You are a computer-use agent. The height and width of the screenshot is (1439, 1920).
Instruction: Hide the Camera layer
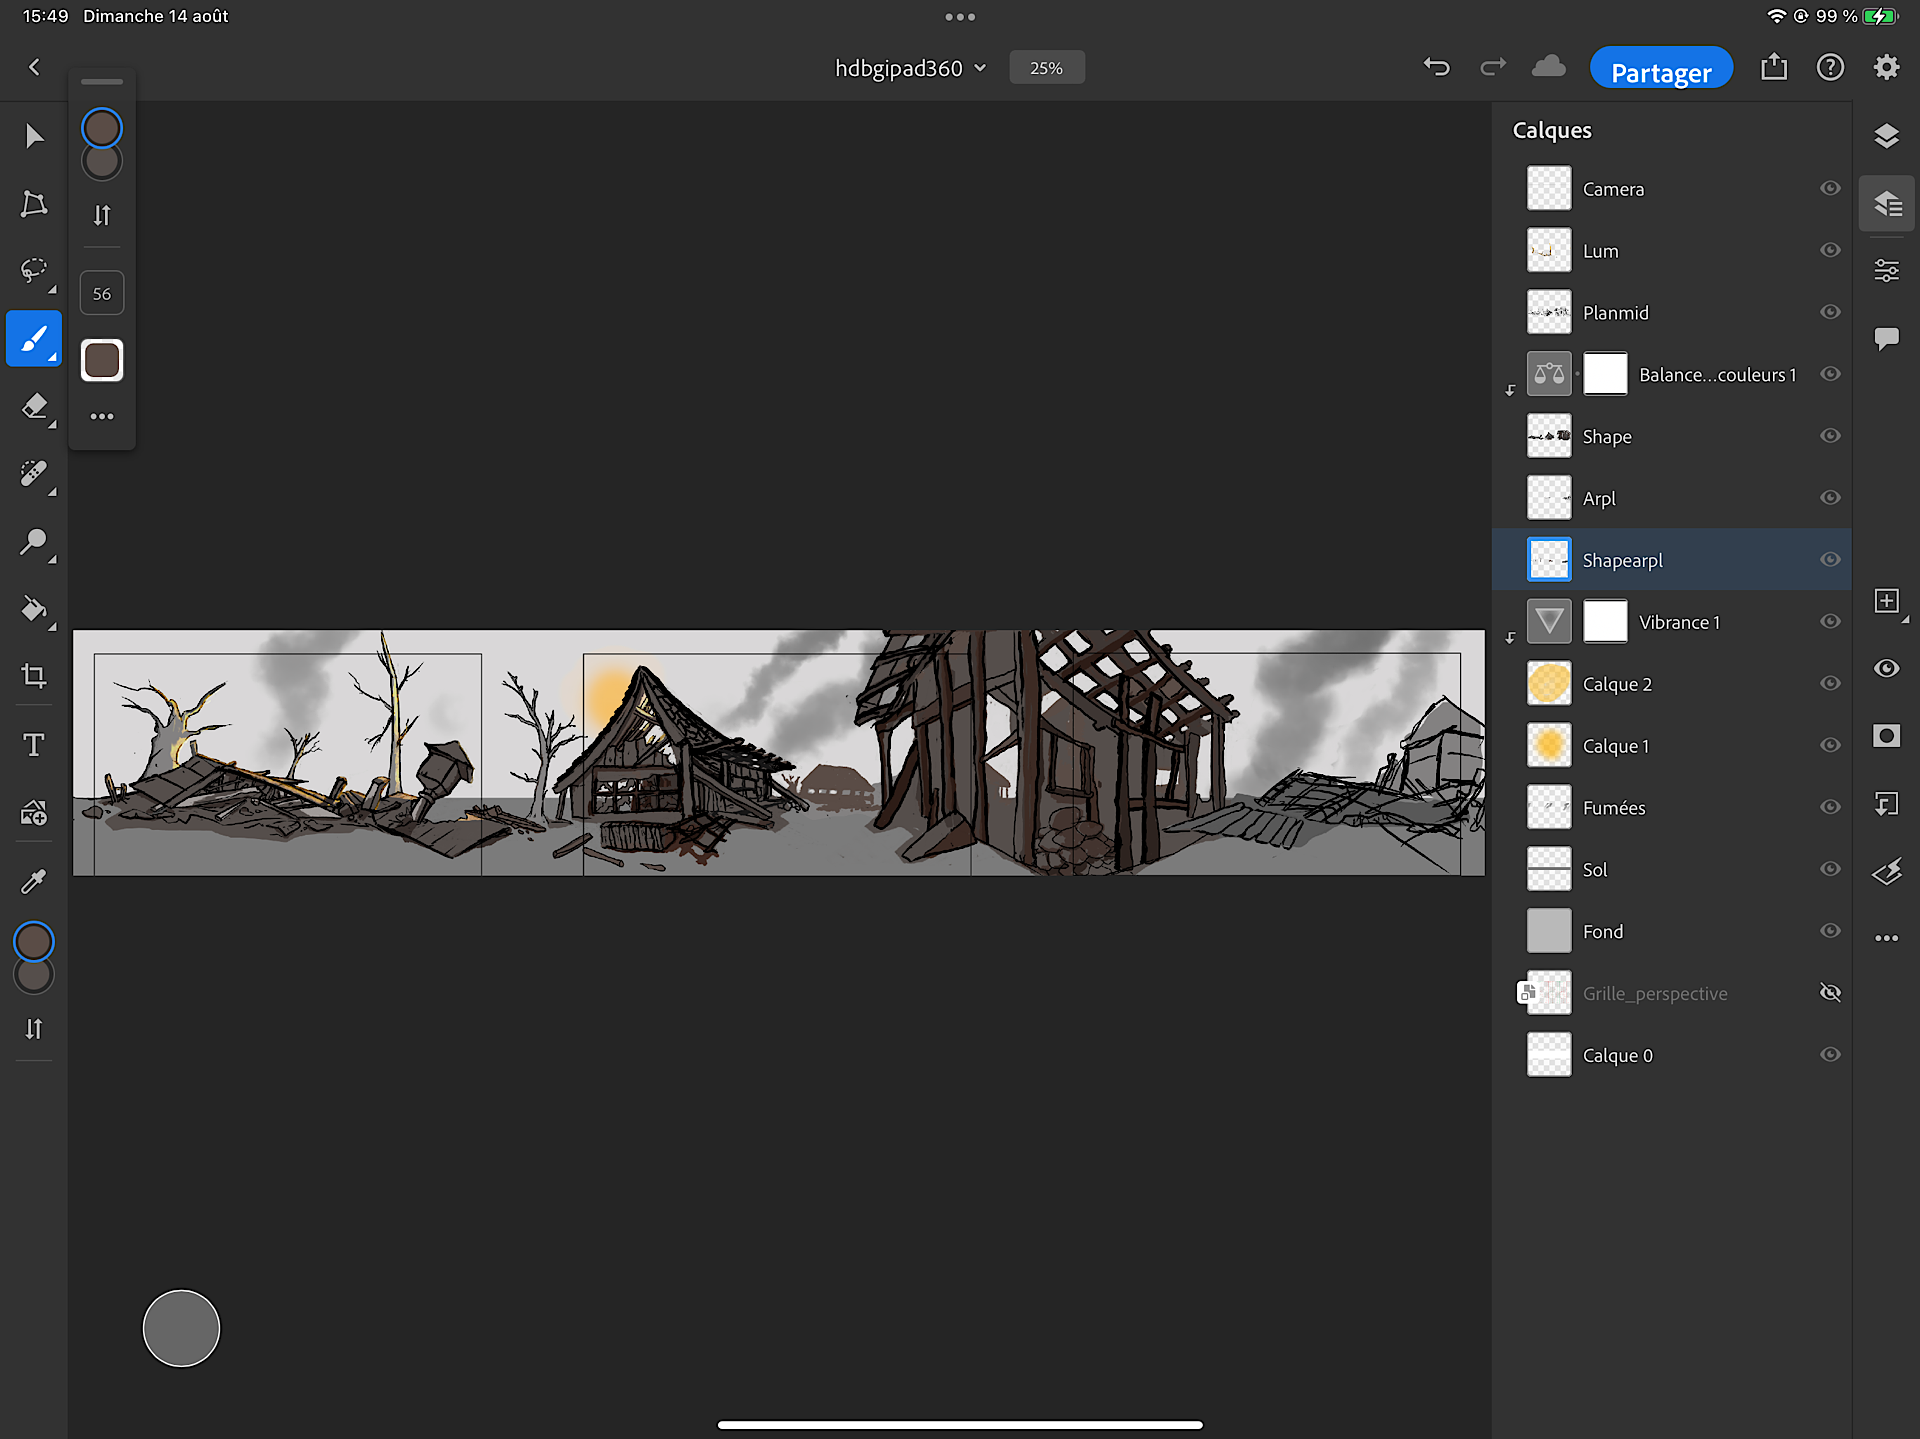tap(1830, 189)
